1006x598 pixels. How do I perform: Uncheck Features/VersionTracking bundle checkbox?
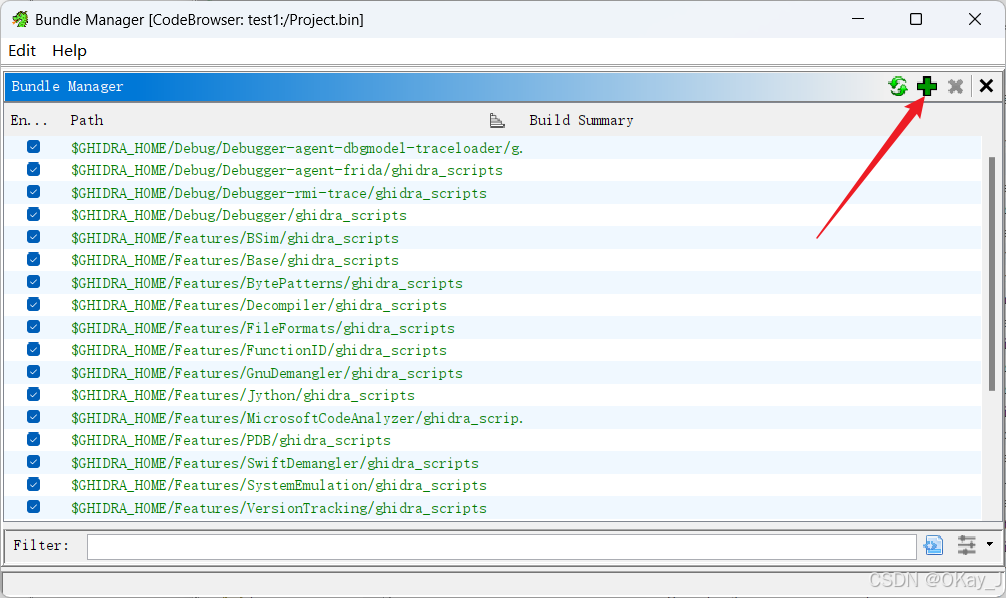(33, 506)
